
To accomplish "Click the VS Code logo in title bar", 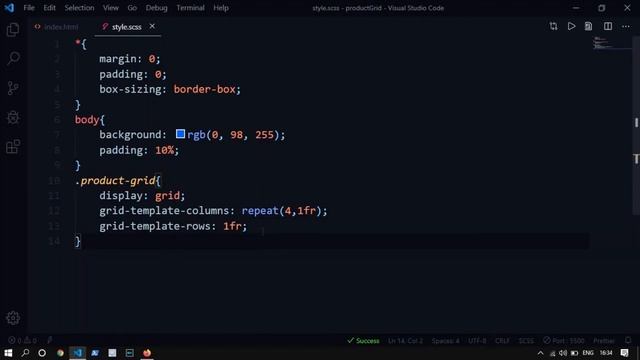I will tap(9, 8).
